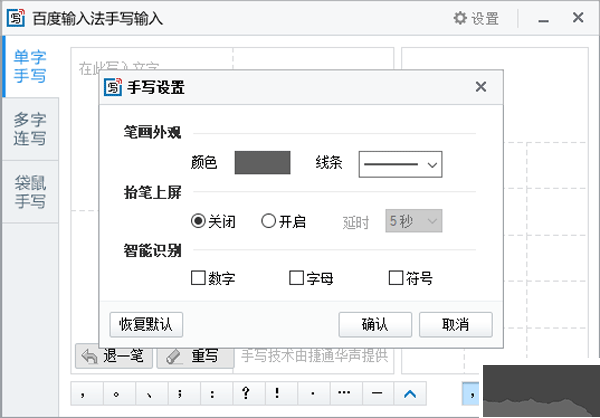Click the 恢复默认 button
This screenshot has height=418, width=600.
click(146, 325)
